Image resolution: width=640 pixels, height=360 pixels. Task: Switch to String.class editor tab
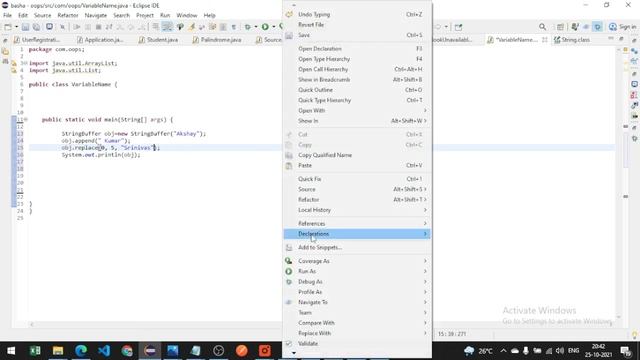click(x=572, y=40)
